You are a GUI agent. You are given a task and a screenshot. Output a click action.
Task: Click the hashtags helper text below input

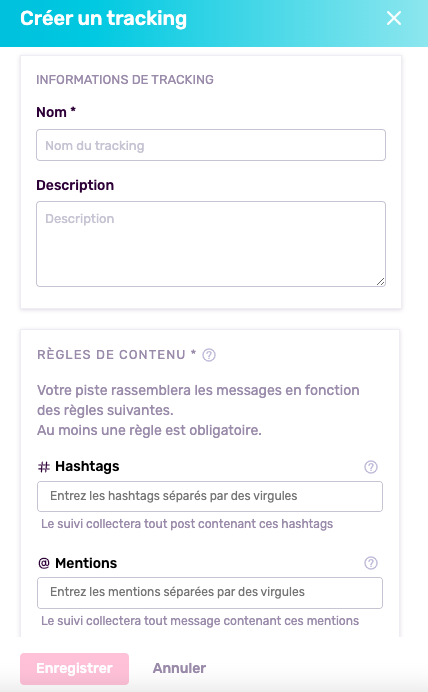[x=187, y=524]
